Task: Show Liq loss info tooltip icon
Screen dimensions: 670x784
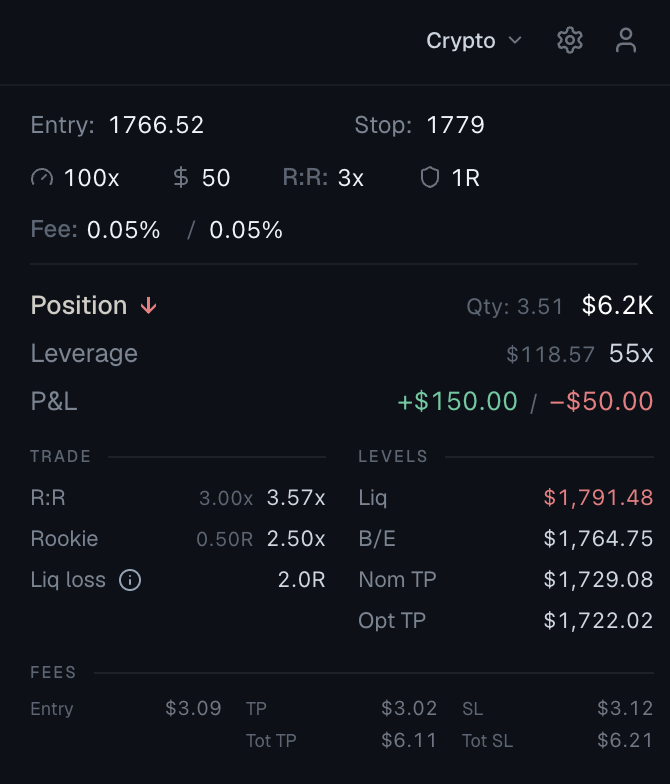Action: 130,580
